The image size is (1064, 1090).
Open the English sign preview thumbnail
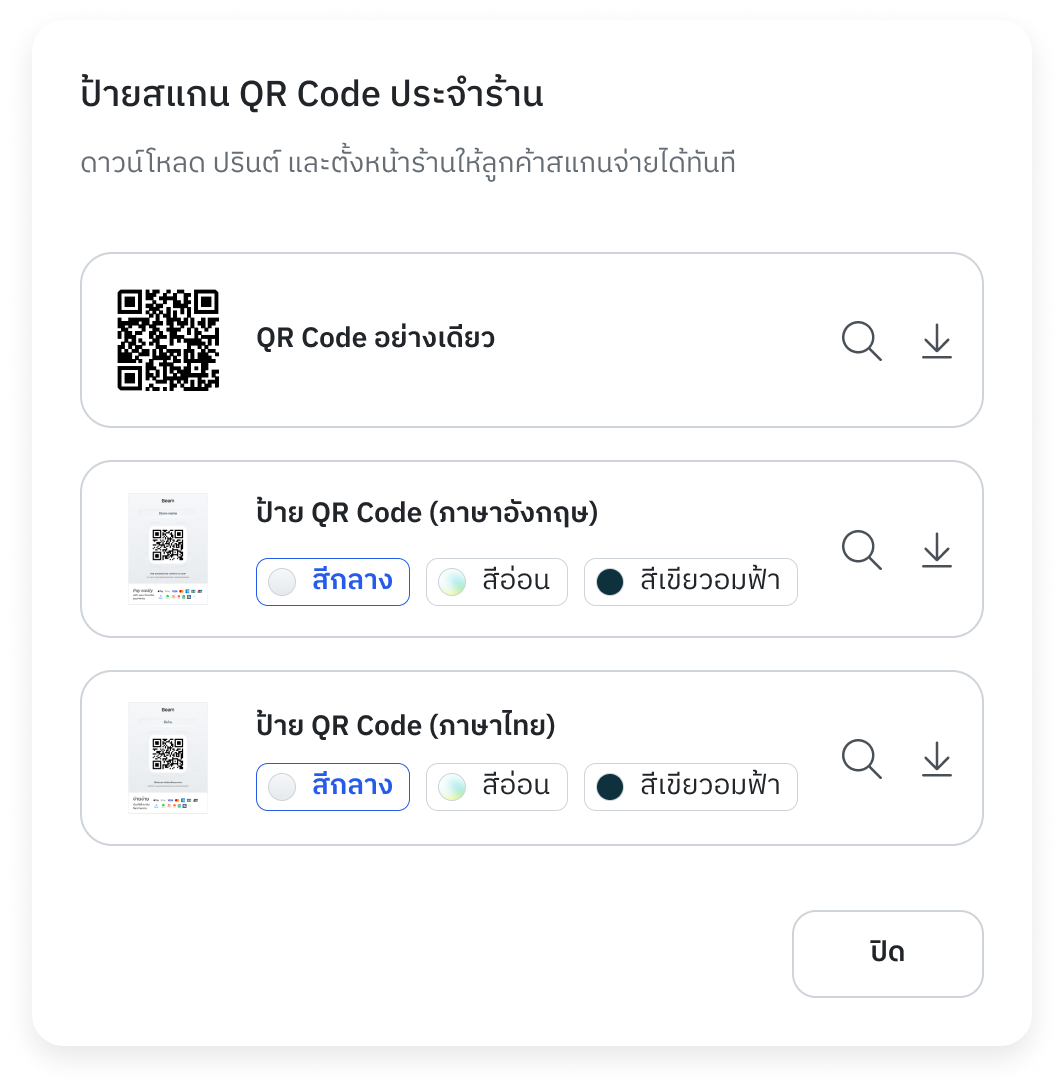coord(168,549)
